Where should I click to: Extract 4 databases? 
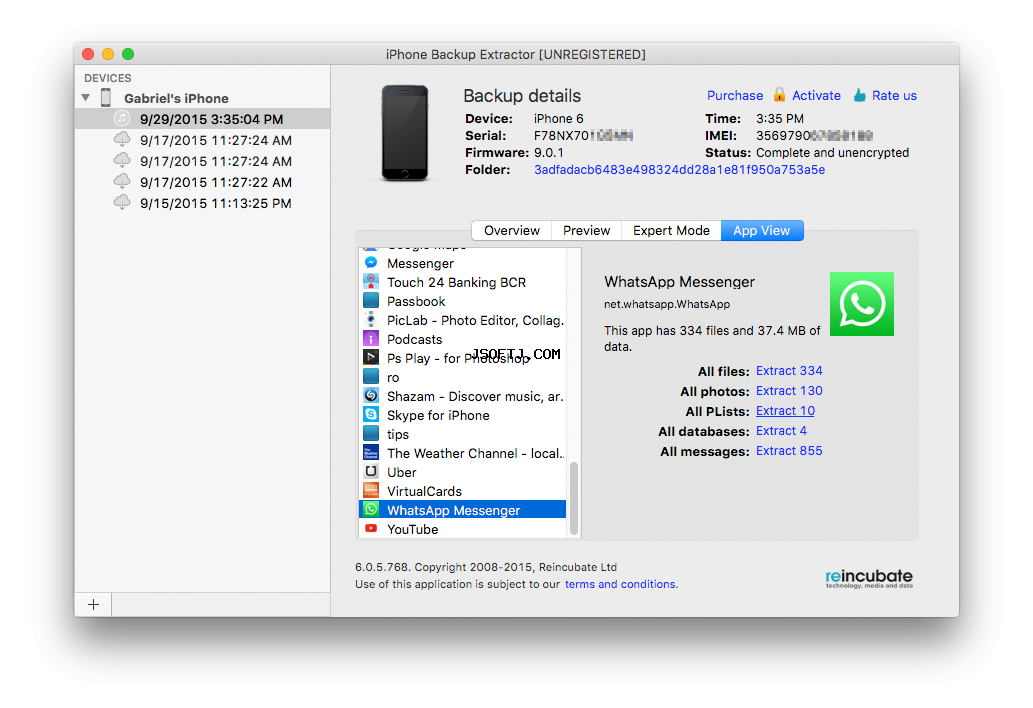(781, 431)
